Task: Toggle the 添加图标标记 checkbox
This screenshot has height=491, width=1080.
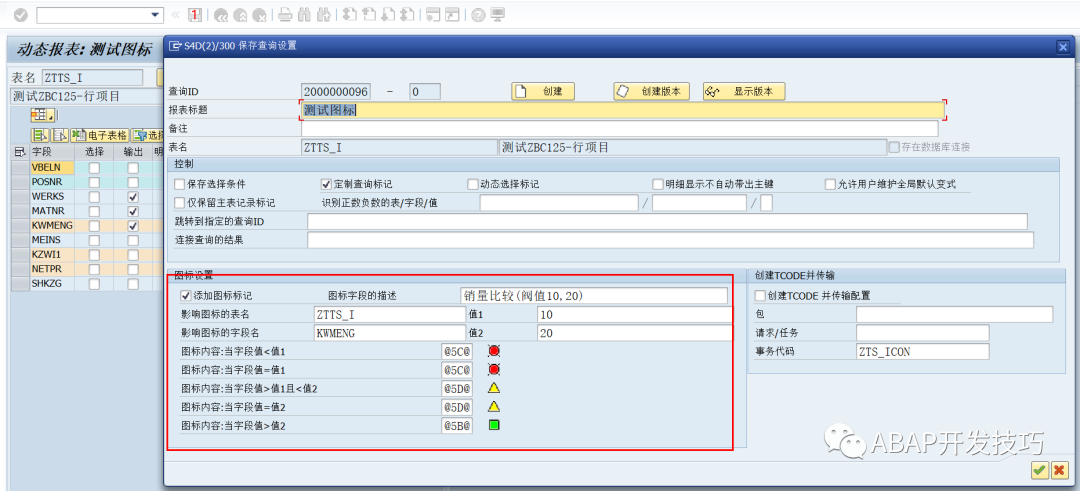Action: pyautogui.click(x=185, y=295)
